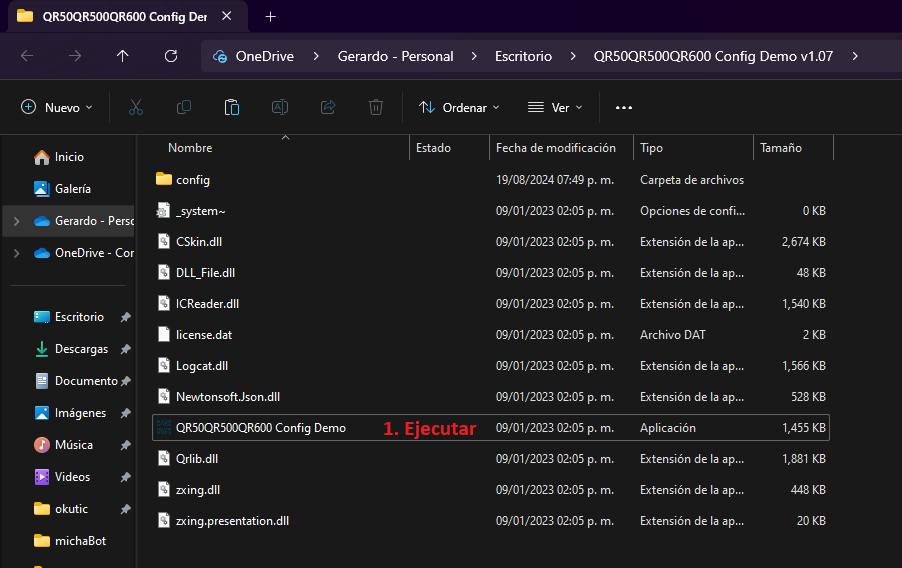Image resolution: width=902 pixels, height=568 pixels.
Task: Go up one folder level
Action: (x=123, y=56)
